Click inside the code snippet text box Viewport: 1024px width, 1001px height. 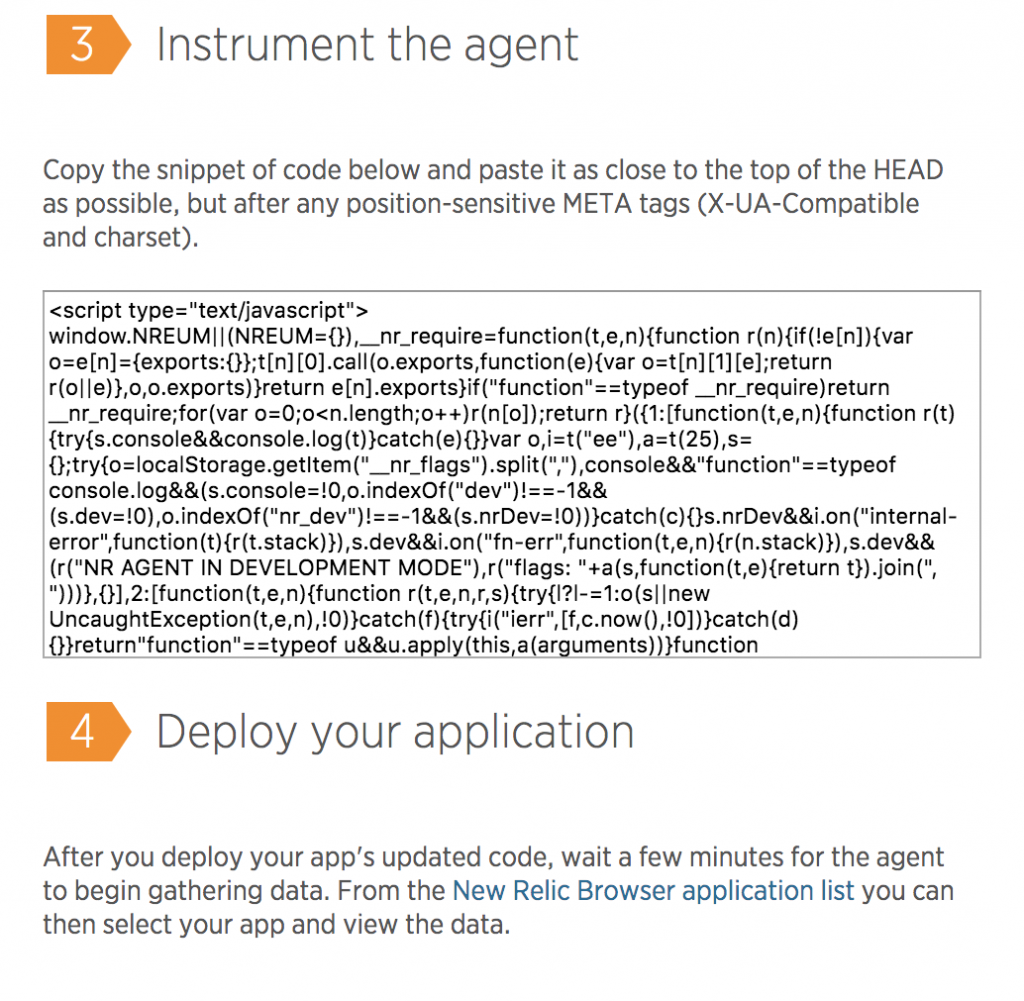pyautogui.click(x=512, y=475)
